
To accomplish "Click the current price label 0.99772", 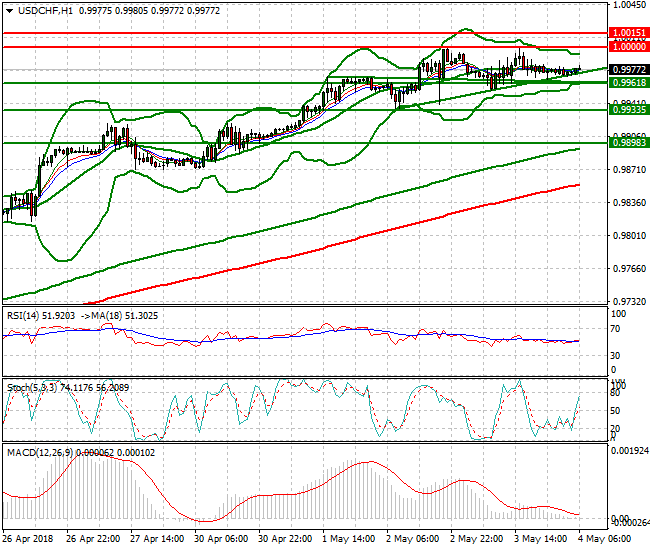I will coord(629,70).
